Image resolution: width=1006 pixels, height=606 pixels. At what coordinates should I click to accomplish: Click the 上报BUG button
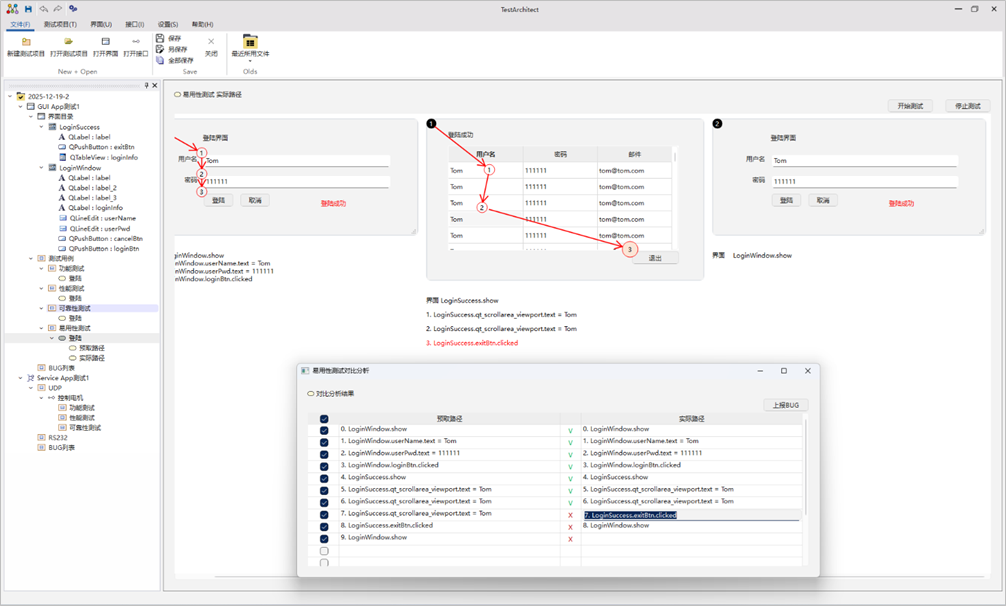pos(785,405)
